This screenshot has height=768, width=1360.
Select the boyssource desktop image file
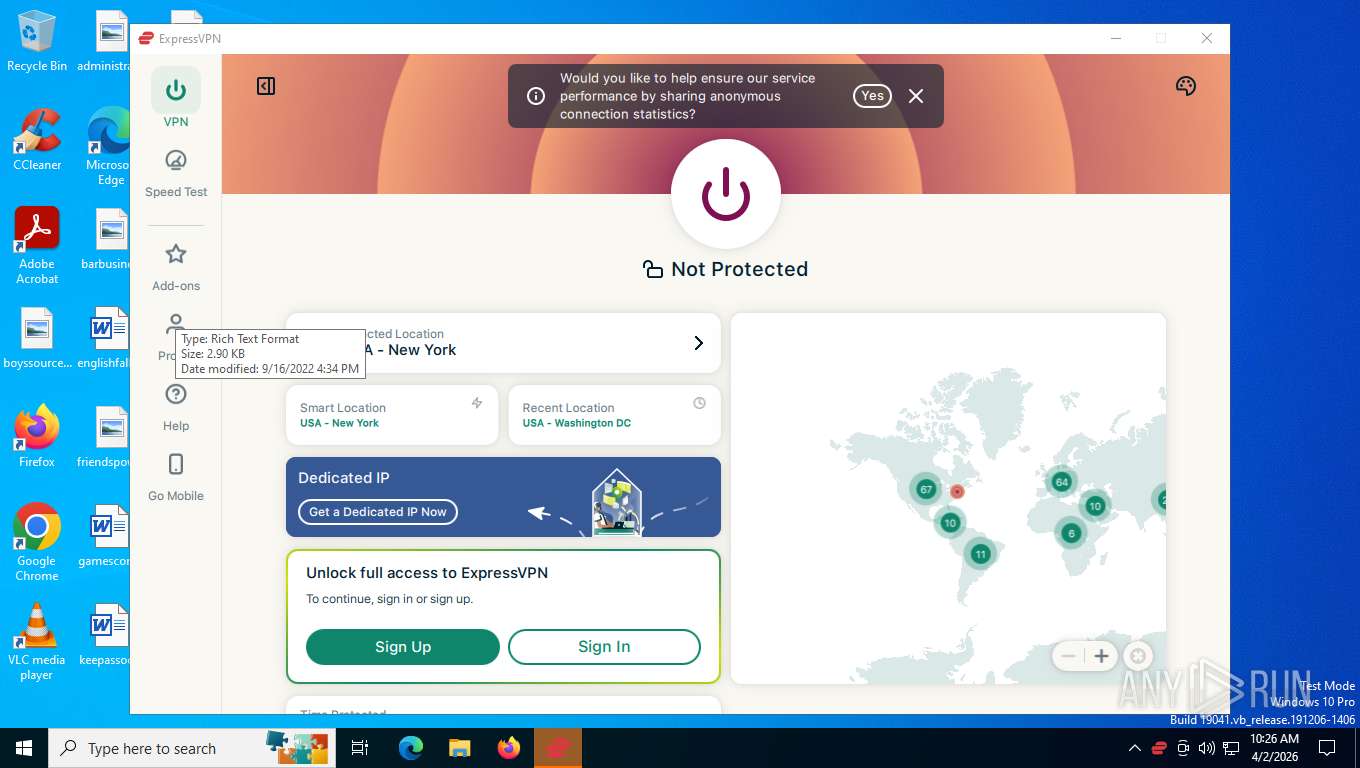click(x=37, y=338)
